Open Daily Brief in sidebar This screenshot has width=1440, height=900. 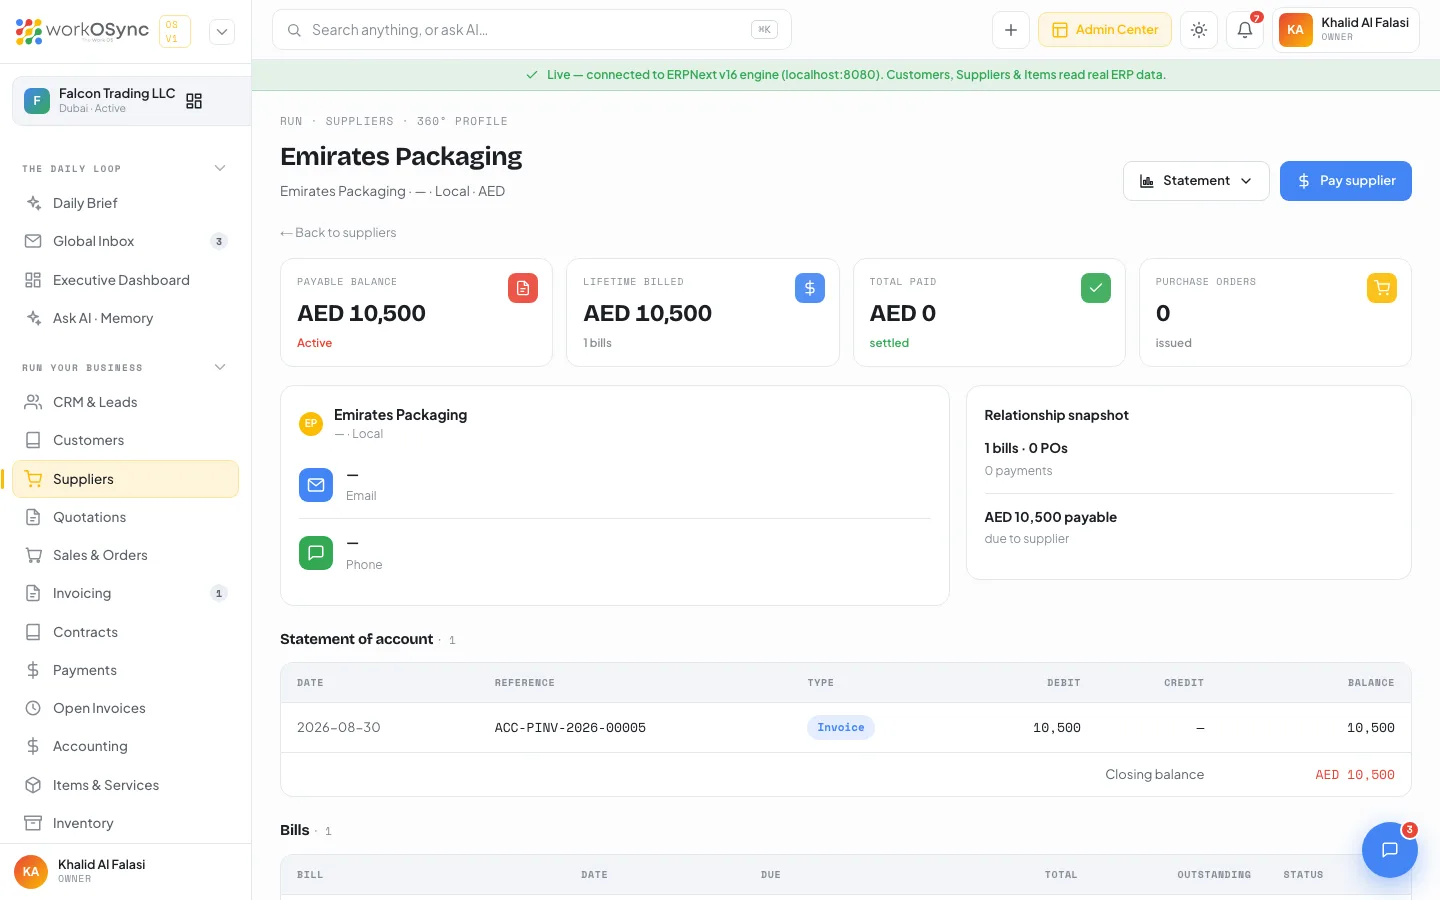point(125,203)
